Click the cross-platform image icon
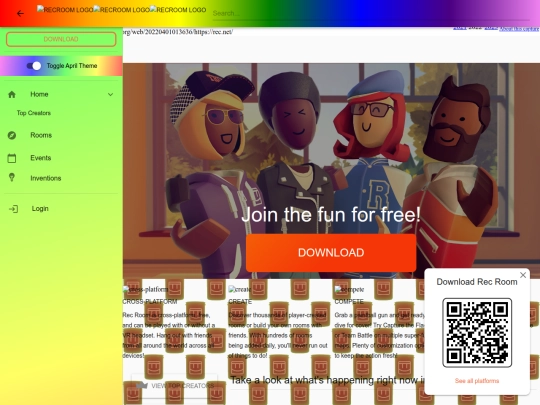 (145, 289)
